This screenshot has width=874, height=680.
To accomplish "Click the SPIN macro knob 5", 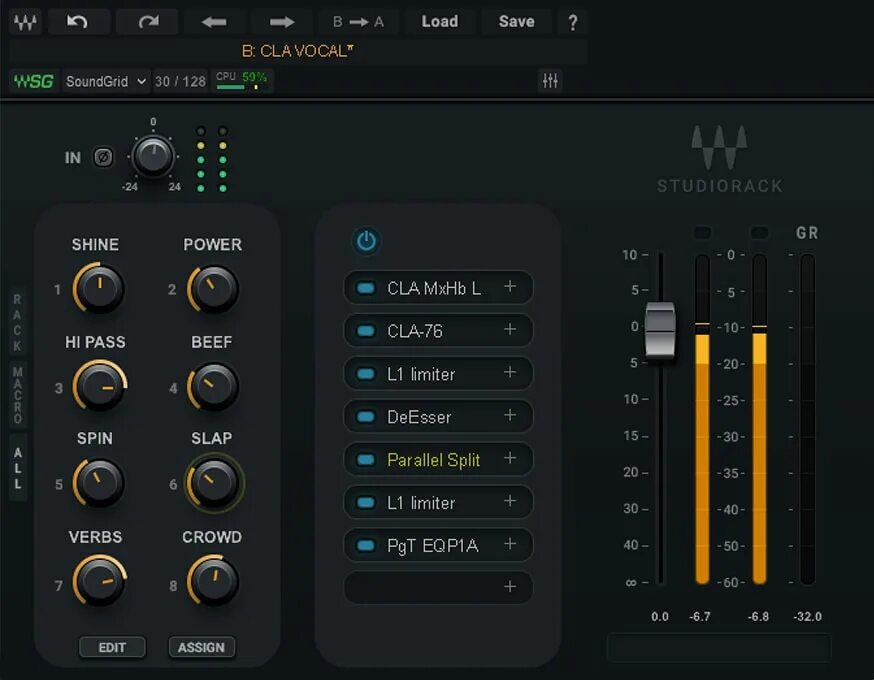I will click(99, 483).
